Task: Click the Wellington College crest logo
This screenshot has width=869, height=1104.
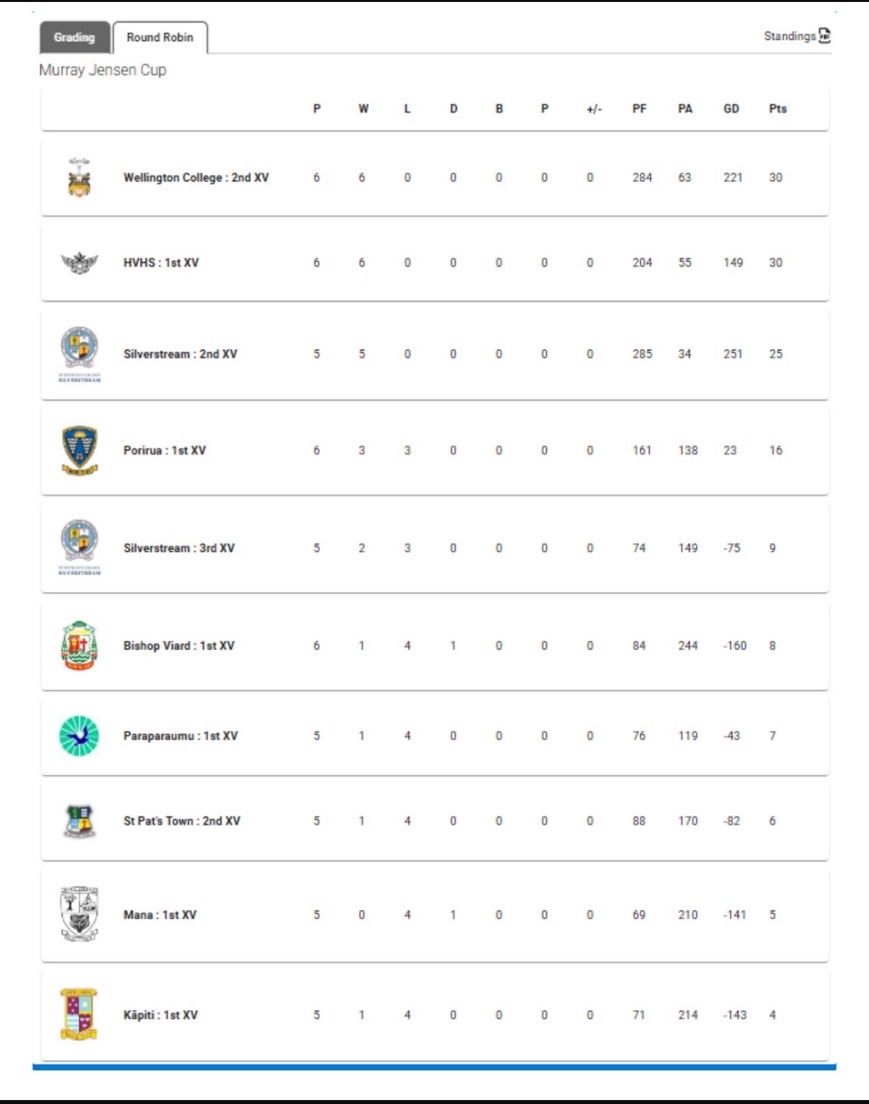Action: (79, 177)
